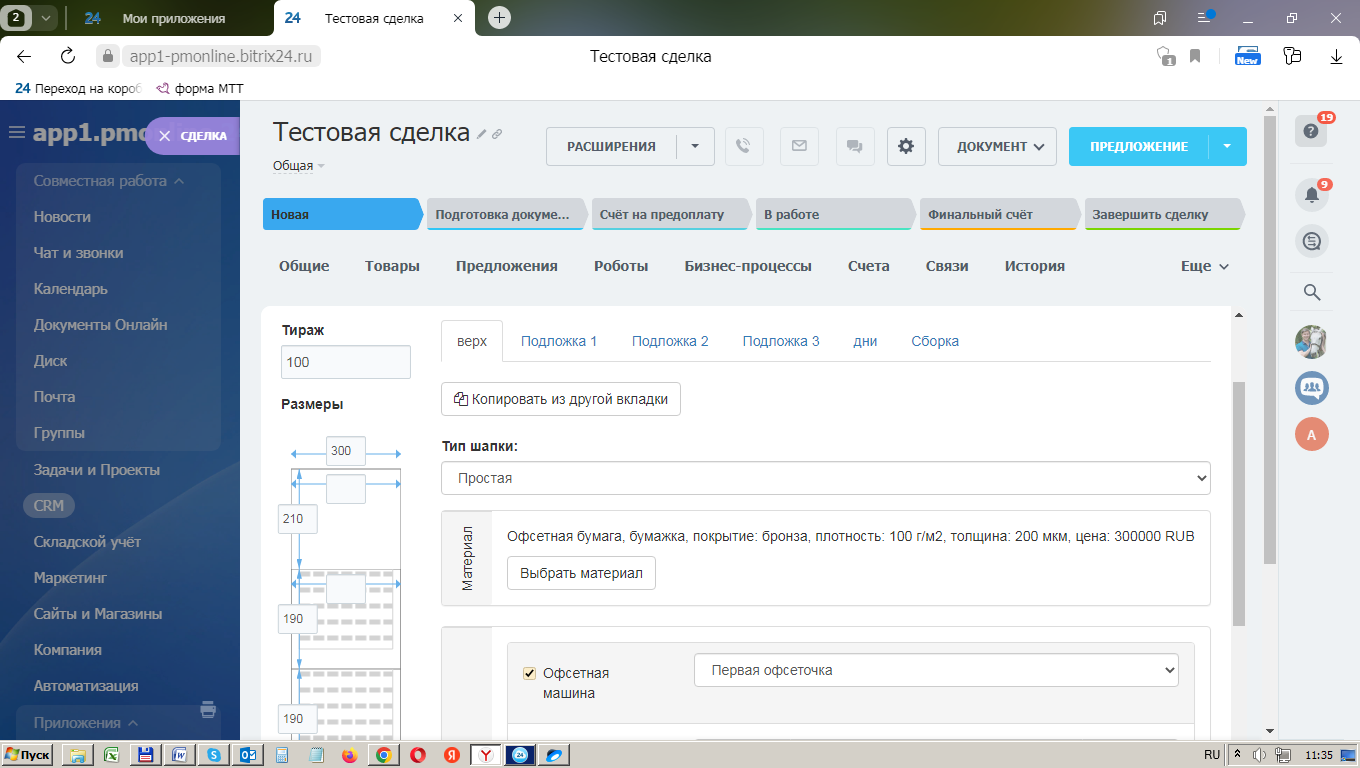Click Копировать из другой вкладки button
Image resolution: width=1360 pixels, height=768 pixels.
tap(560, 398)
